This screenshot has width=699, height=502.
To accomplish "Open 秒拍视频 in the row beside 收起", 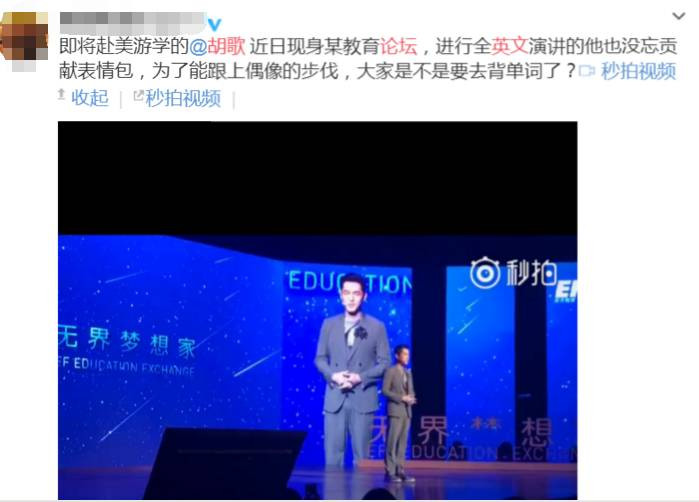I will [x=183, y=98].
